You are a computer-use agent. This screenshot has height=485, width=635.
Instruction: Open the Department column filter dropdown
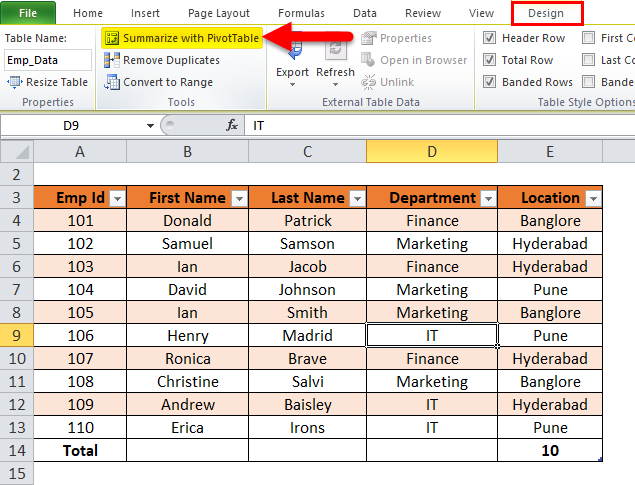pos(487,198)
